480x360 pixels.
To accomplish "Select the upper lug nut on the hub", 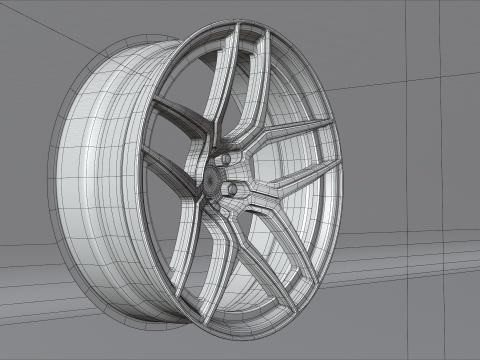I will tap(226, 159).
